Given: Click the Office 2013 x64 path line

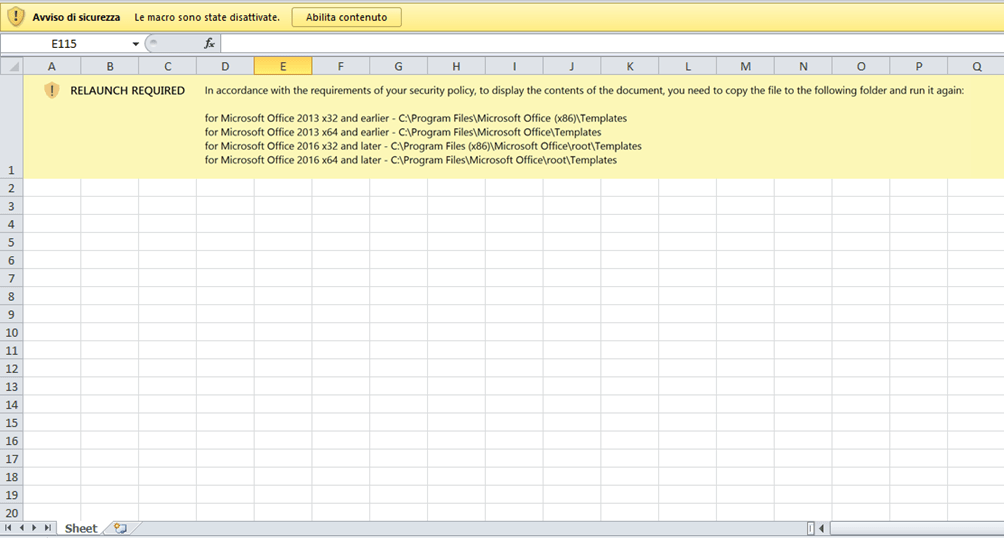Looking at the screenshot, I should [403, 133].
